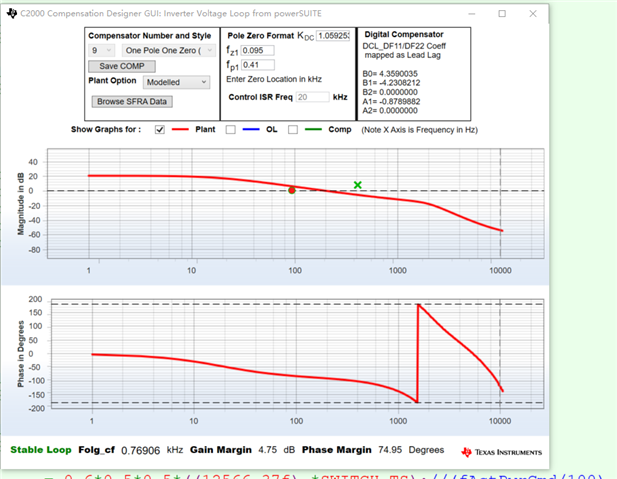Click the B2= 0.0000000 coefficient text
Screen dimensions: 617x479
[x=390, y=92]
